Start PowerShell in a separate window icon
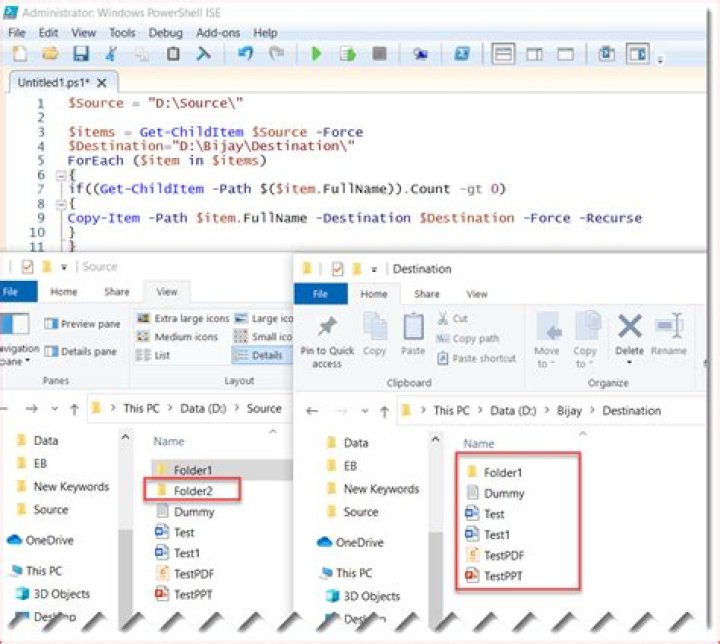 click(x=461, y=54)
